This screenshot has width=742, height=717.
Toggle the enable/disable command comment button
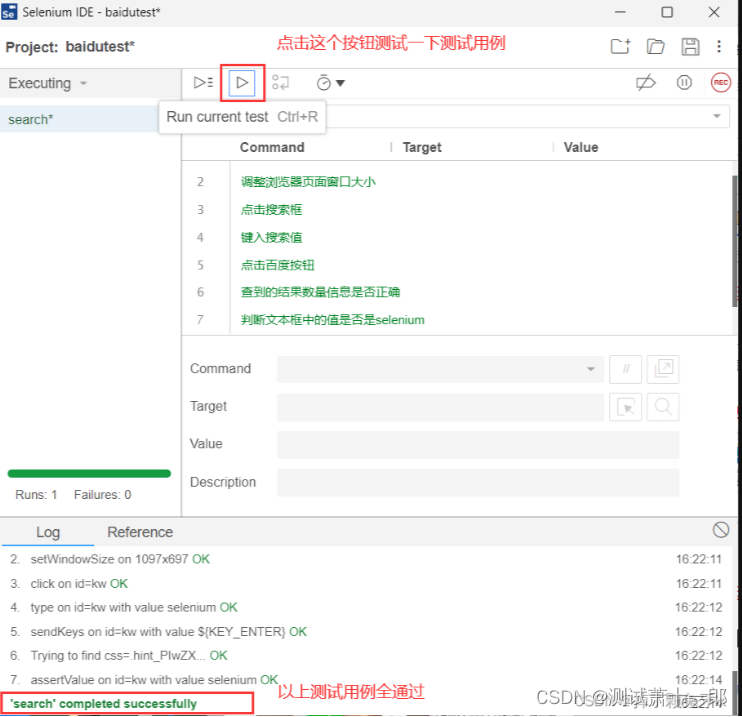(626, 369)
